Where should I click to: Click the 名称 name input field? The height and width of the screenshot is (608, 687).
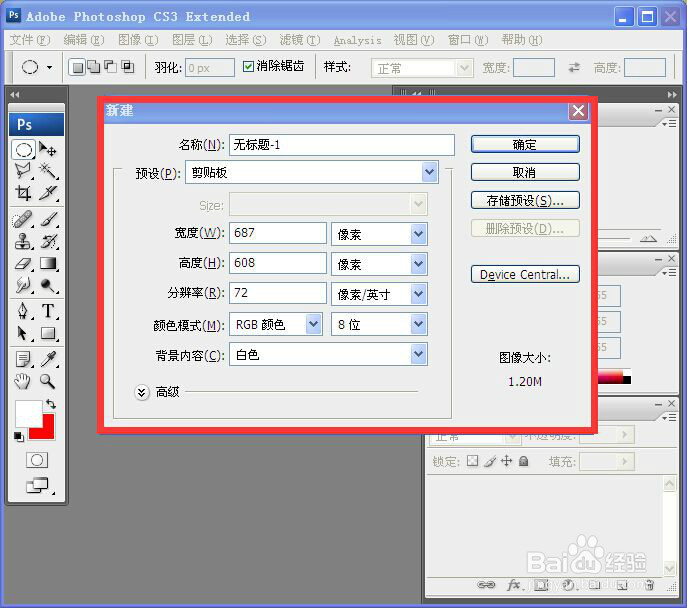pos(342,145)
